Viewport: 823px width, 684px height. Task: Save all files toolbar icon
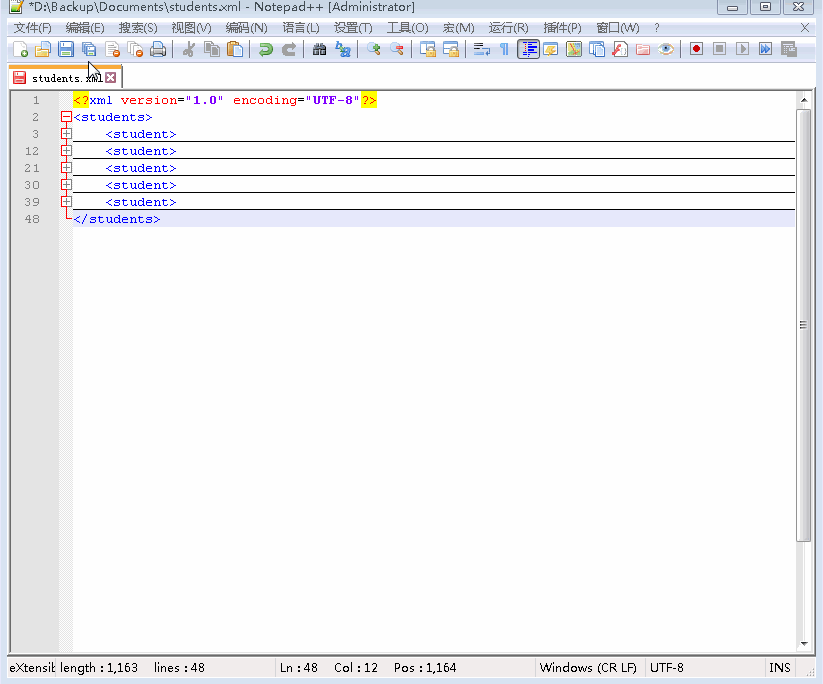click(x=89, y=49)
